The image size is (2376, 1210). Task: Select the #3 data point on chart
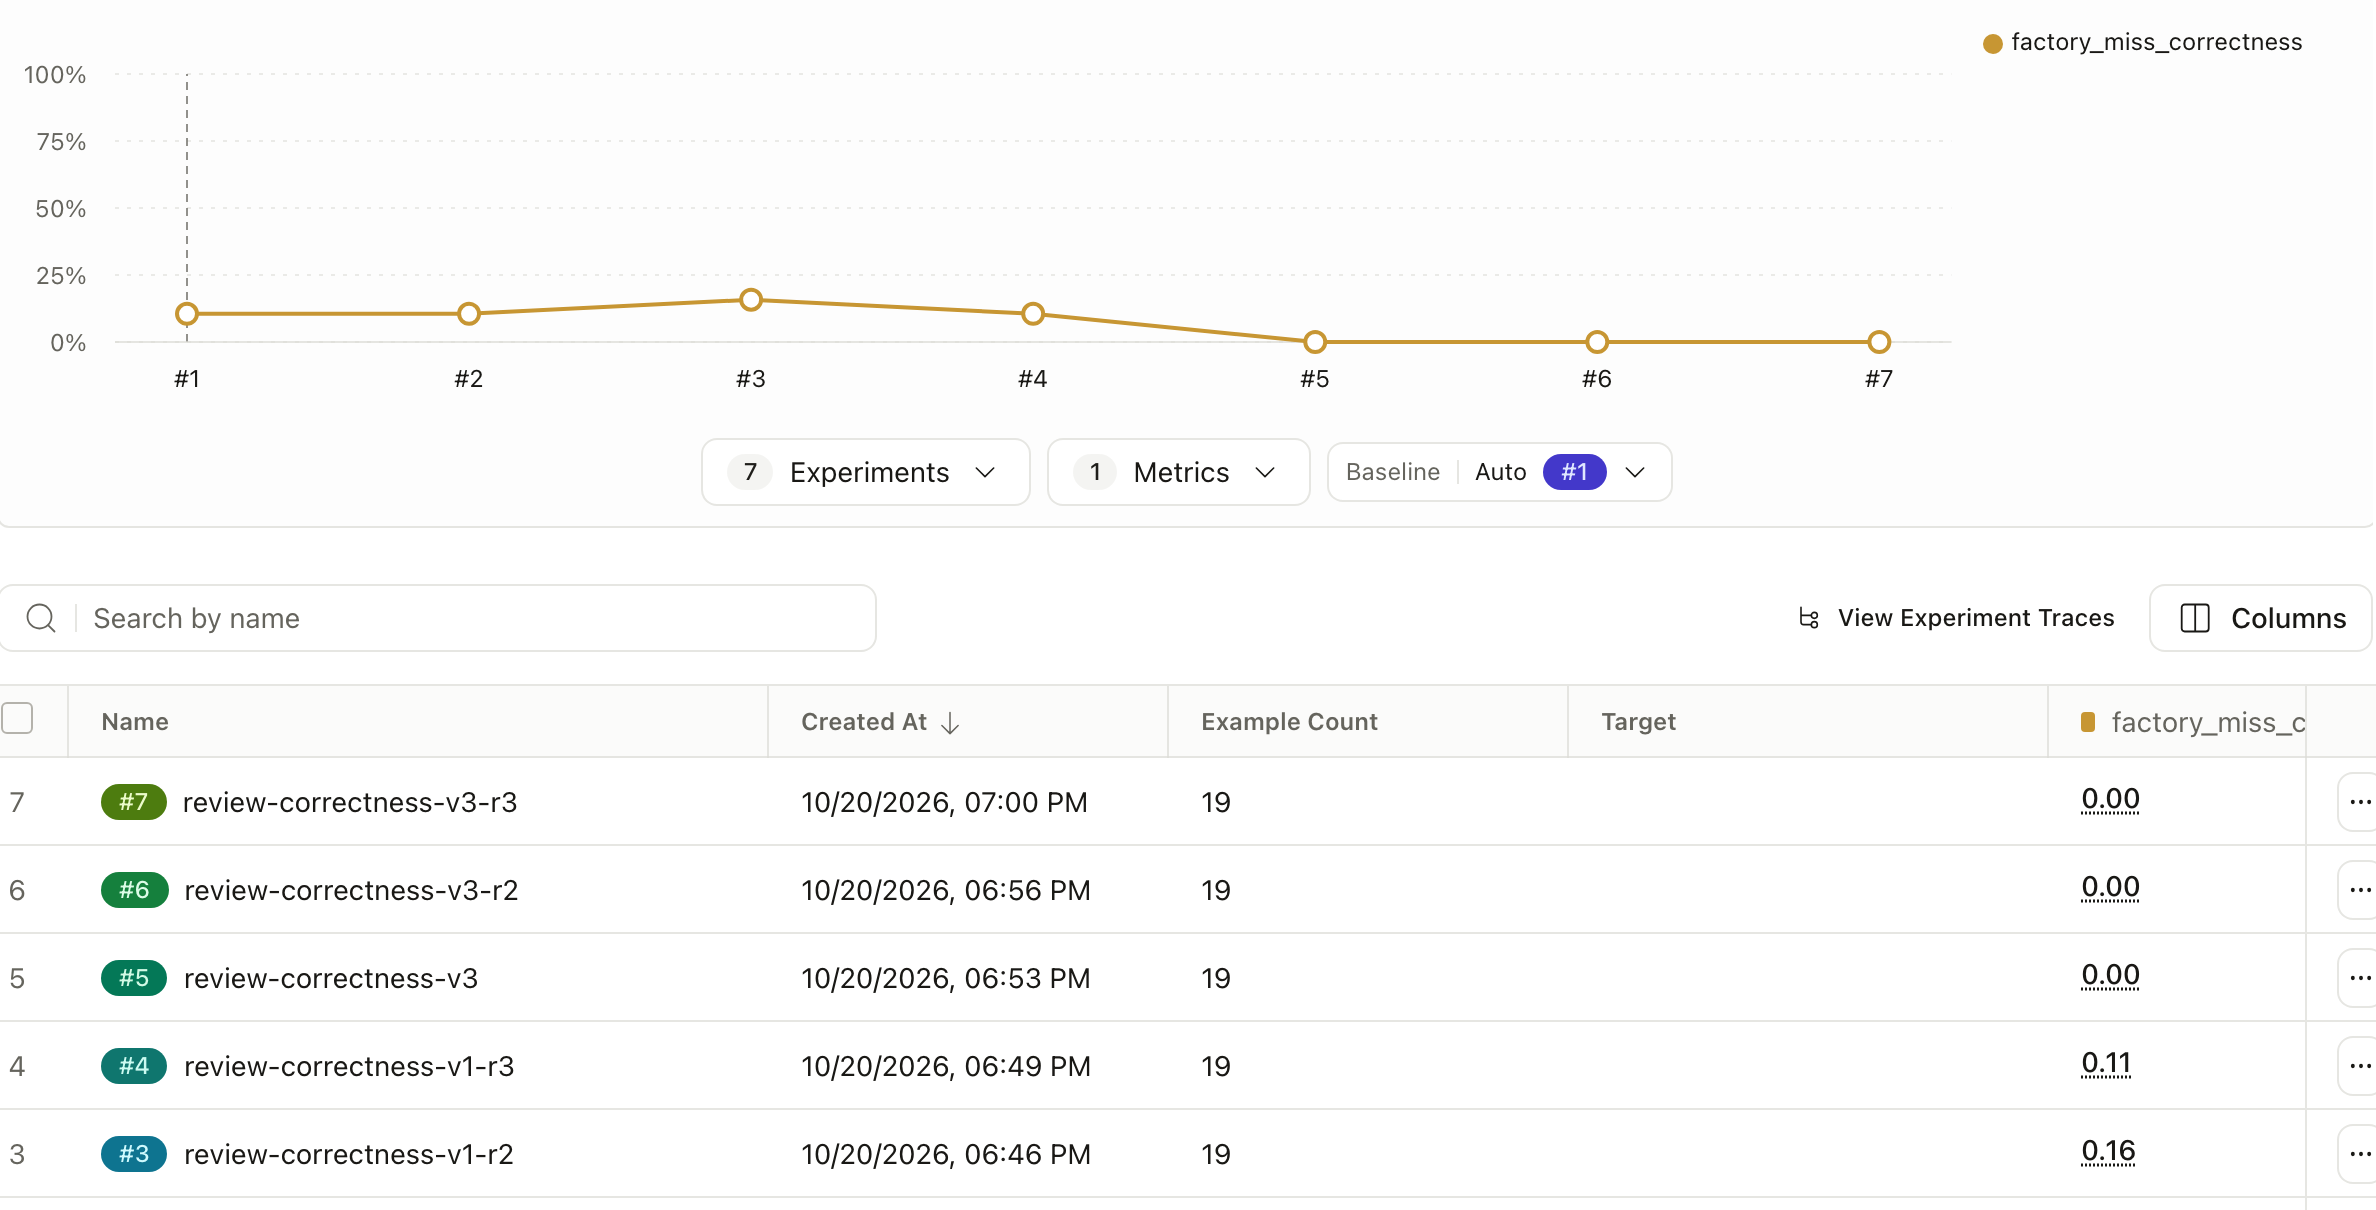pyautogui.click(x=751, y=300)
